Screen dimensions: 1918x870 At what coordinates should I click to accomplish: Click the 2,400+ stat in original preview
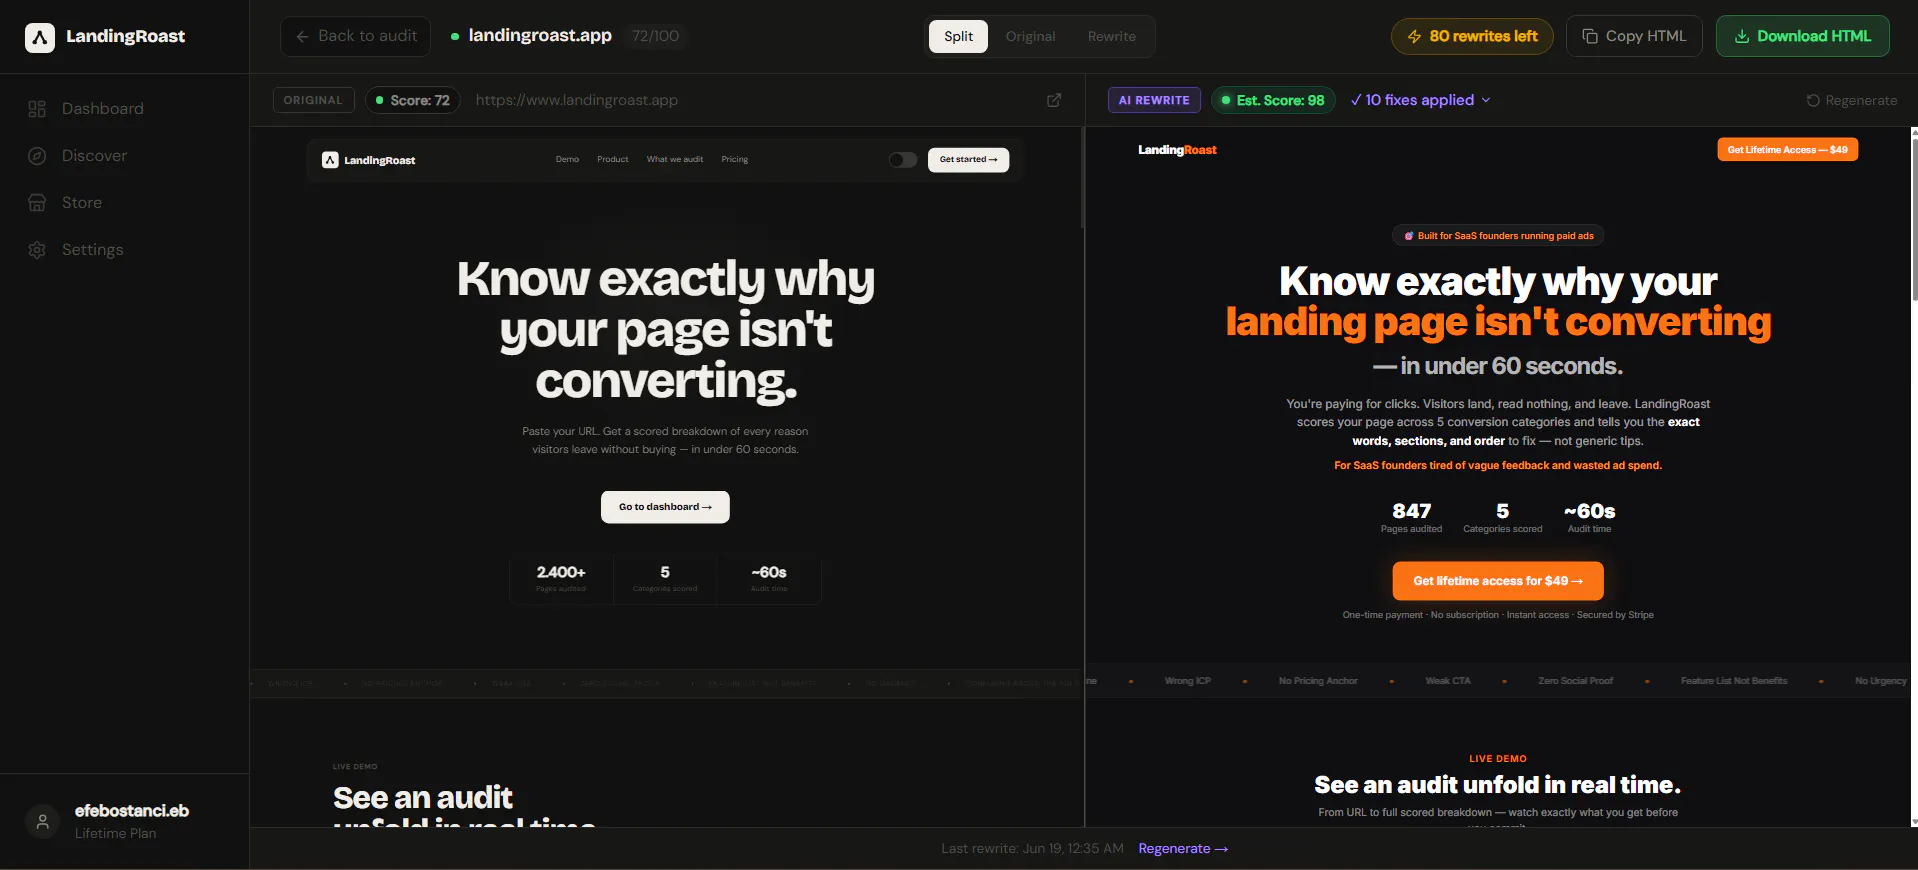coord(561,577)
